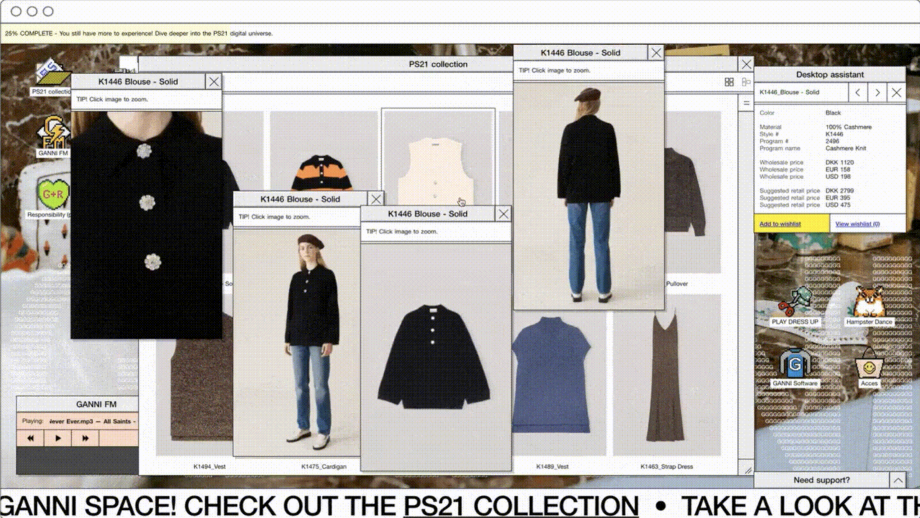The height and width of the screenshot is (518, 920).
Task: Click the DKK 1120 wholesale price
Action: (839, 162)
